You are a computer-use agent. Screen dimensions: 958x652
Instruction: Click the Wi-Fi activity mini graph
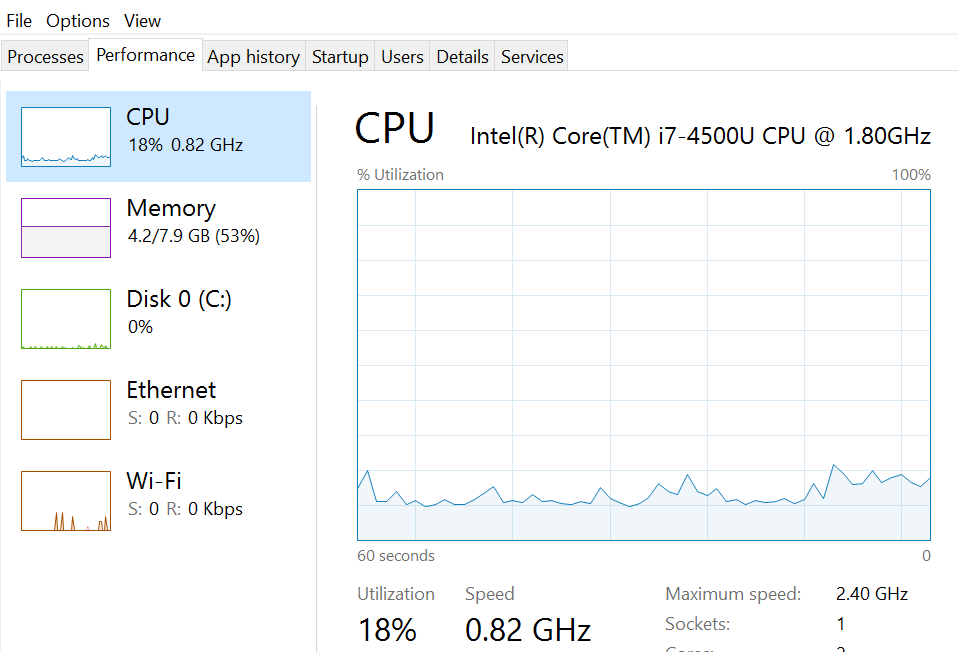coord(66,501)
